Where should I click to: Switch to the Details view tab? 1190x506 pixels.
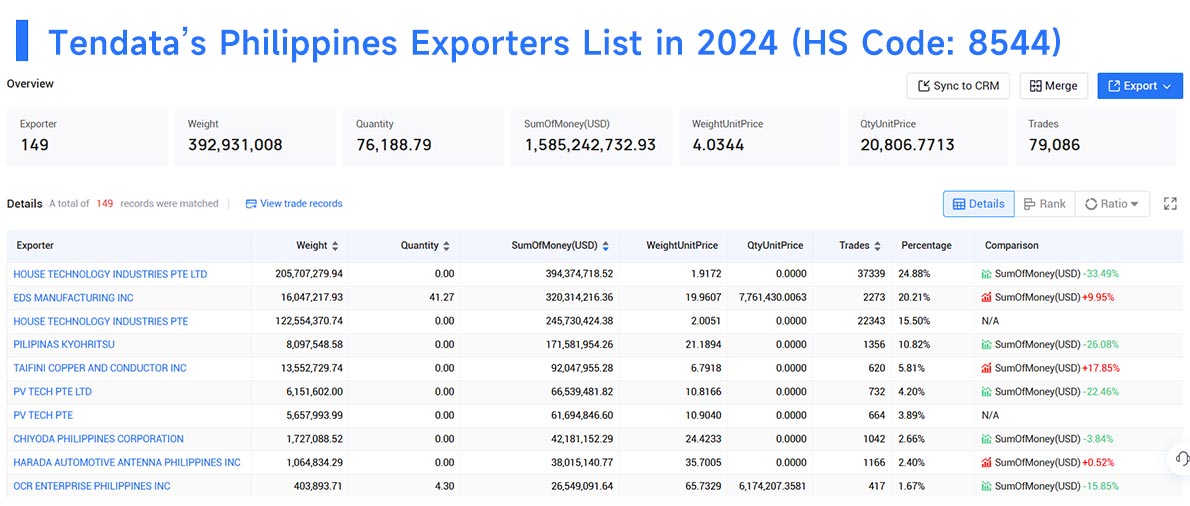[978, 203]
